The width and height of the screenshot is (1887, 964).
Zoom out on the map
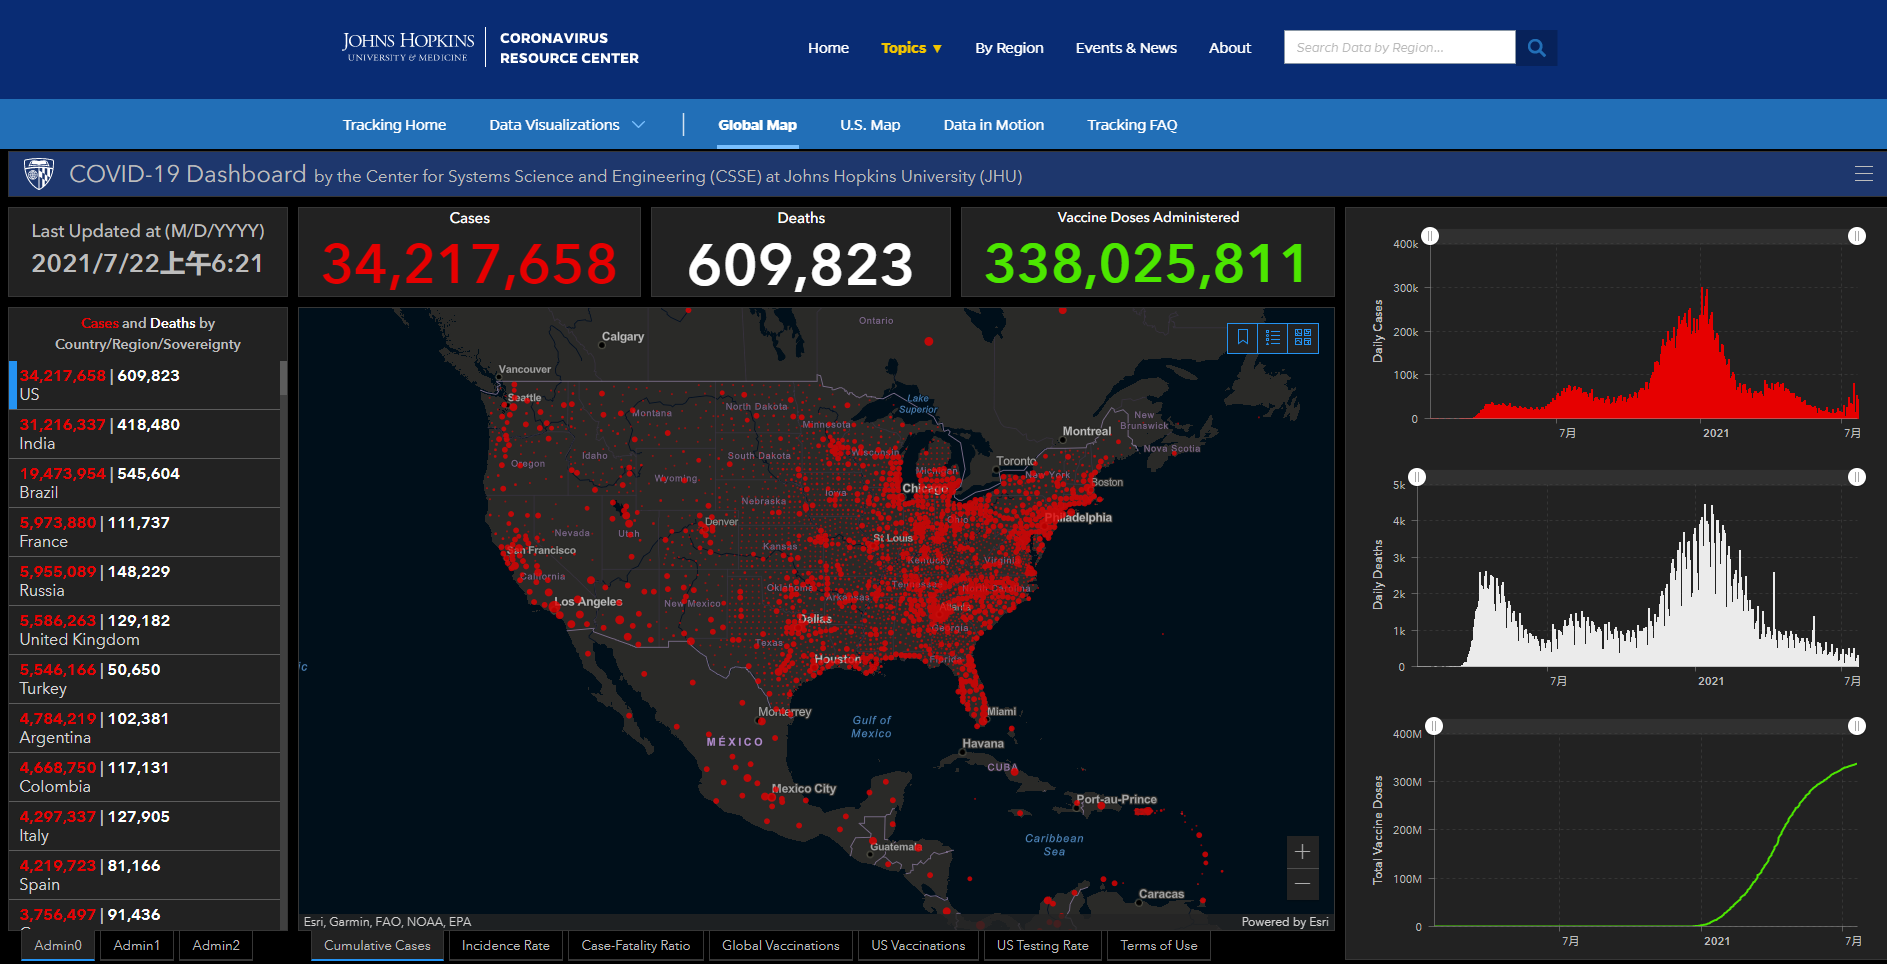[1302, 884]
